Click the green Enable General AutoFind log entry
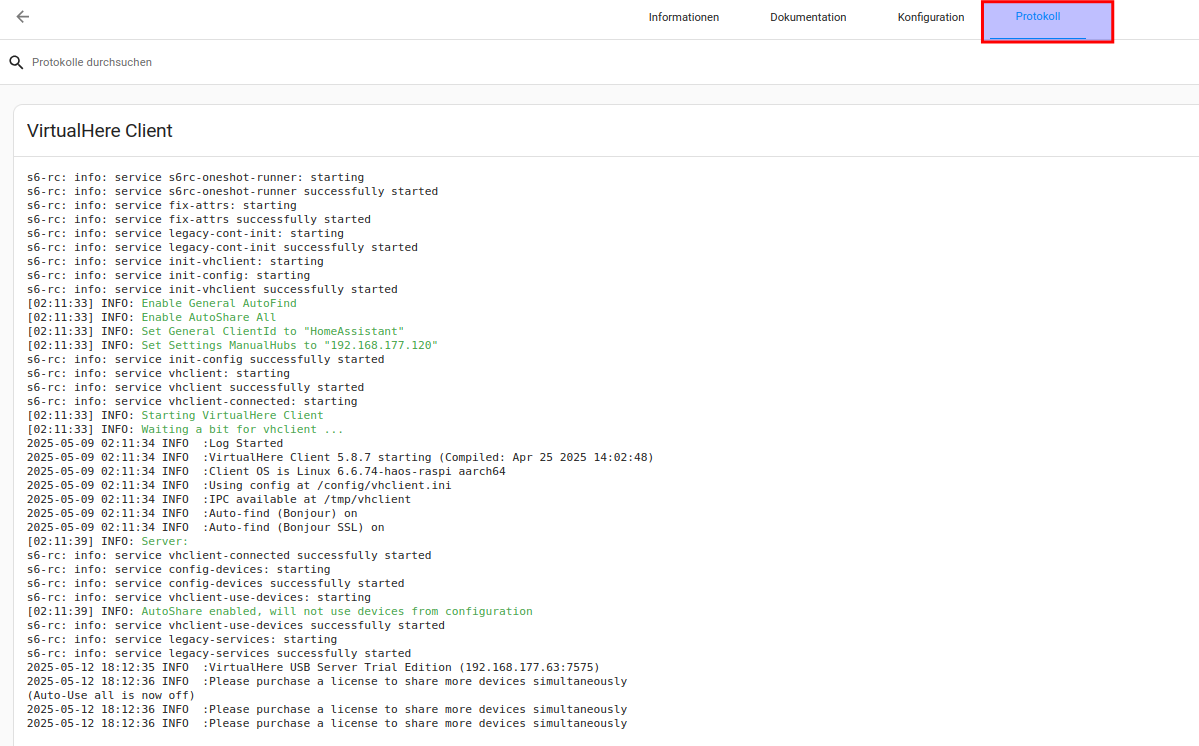This screenshot has width=1199, height=746. pyautogui.click(x=218, y=303)
